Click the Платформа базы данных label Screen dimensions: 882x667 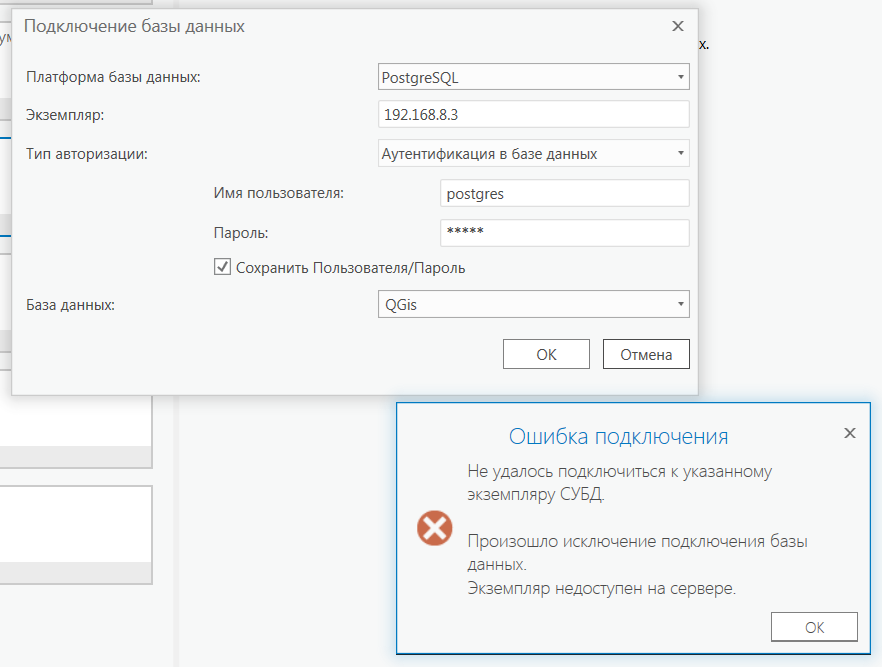point(113,77)
